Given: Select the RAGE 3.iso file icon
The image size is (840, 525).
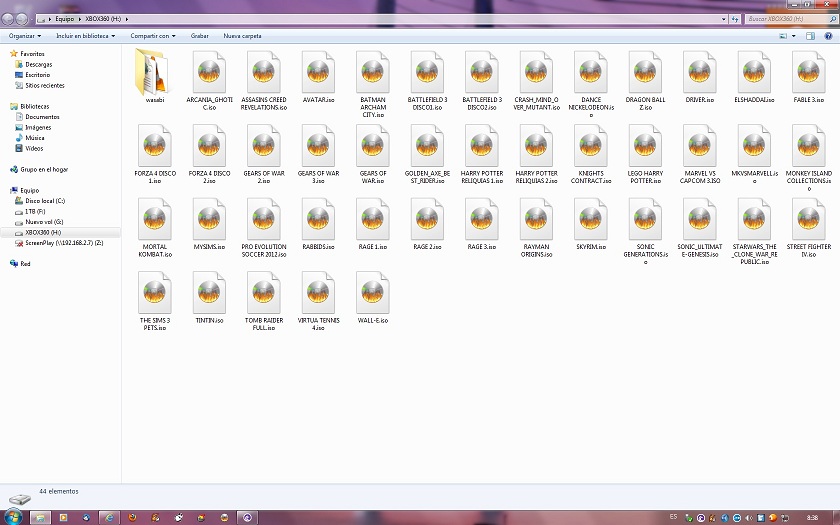Looking at the screenshot, I should tap(482, 220).
